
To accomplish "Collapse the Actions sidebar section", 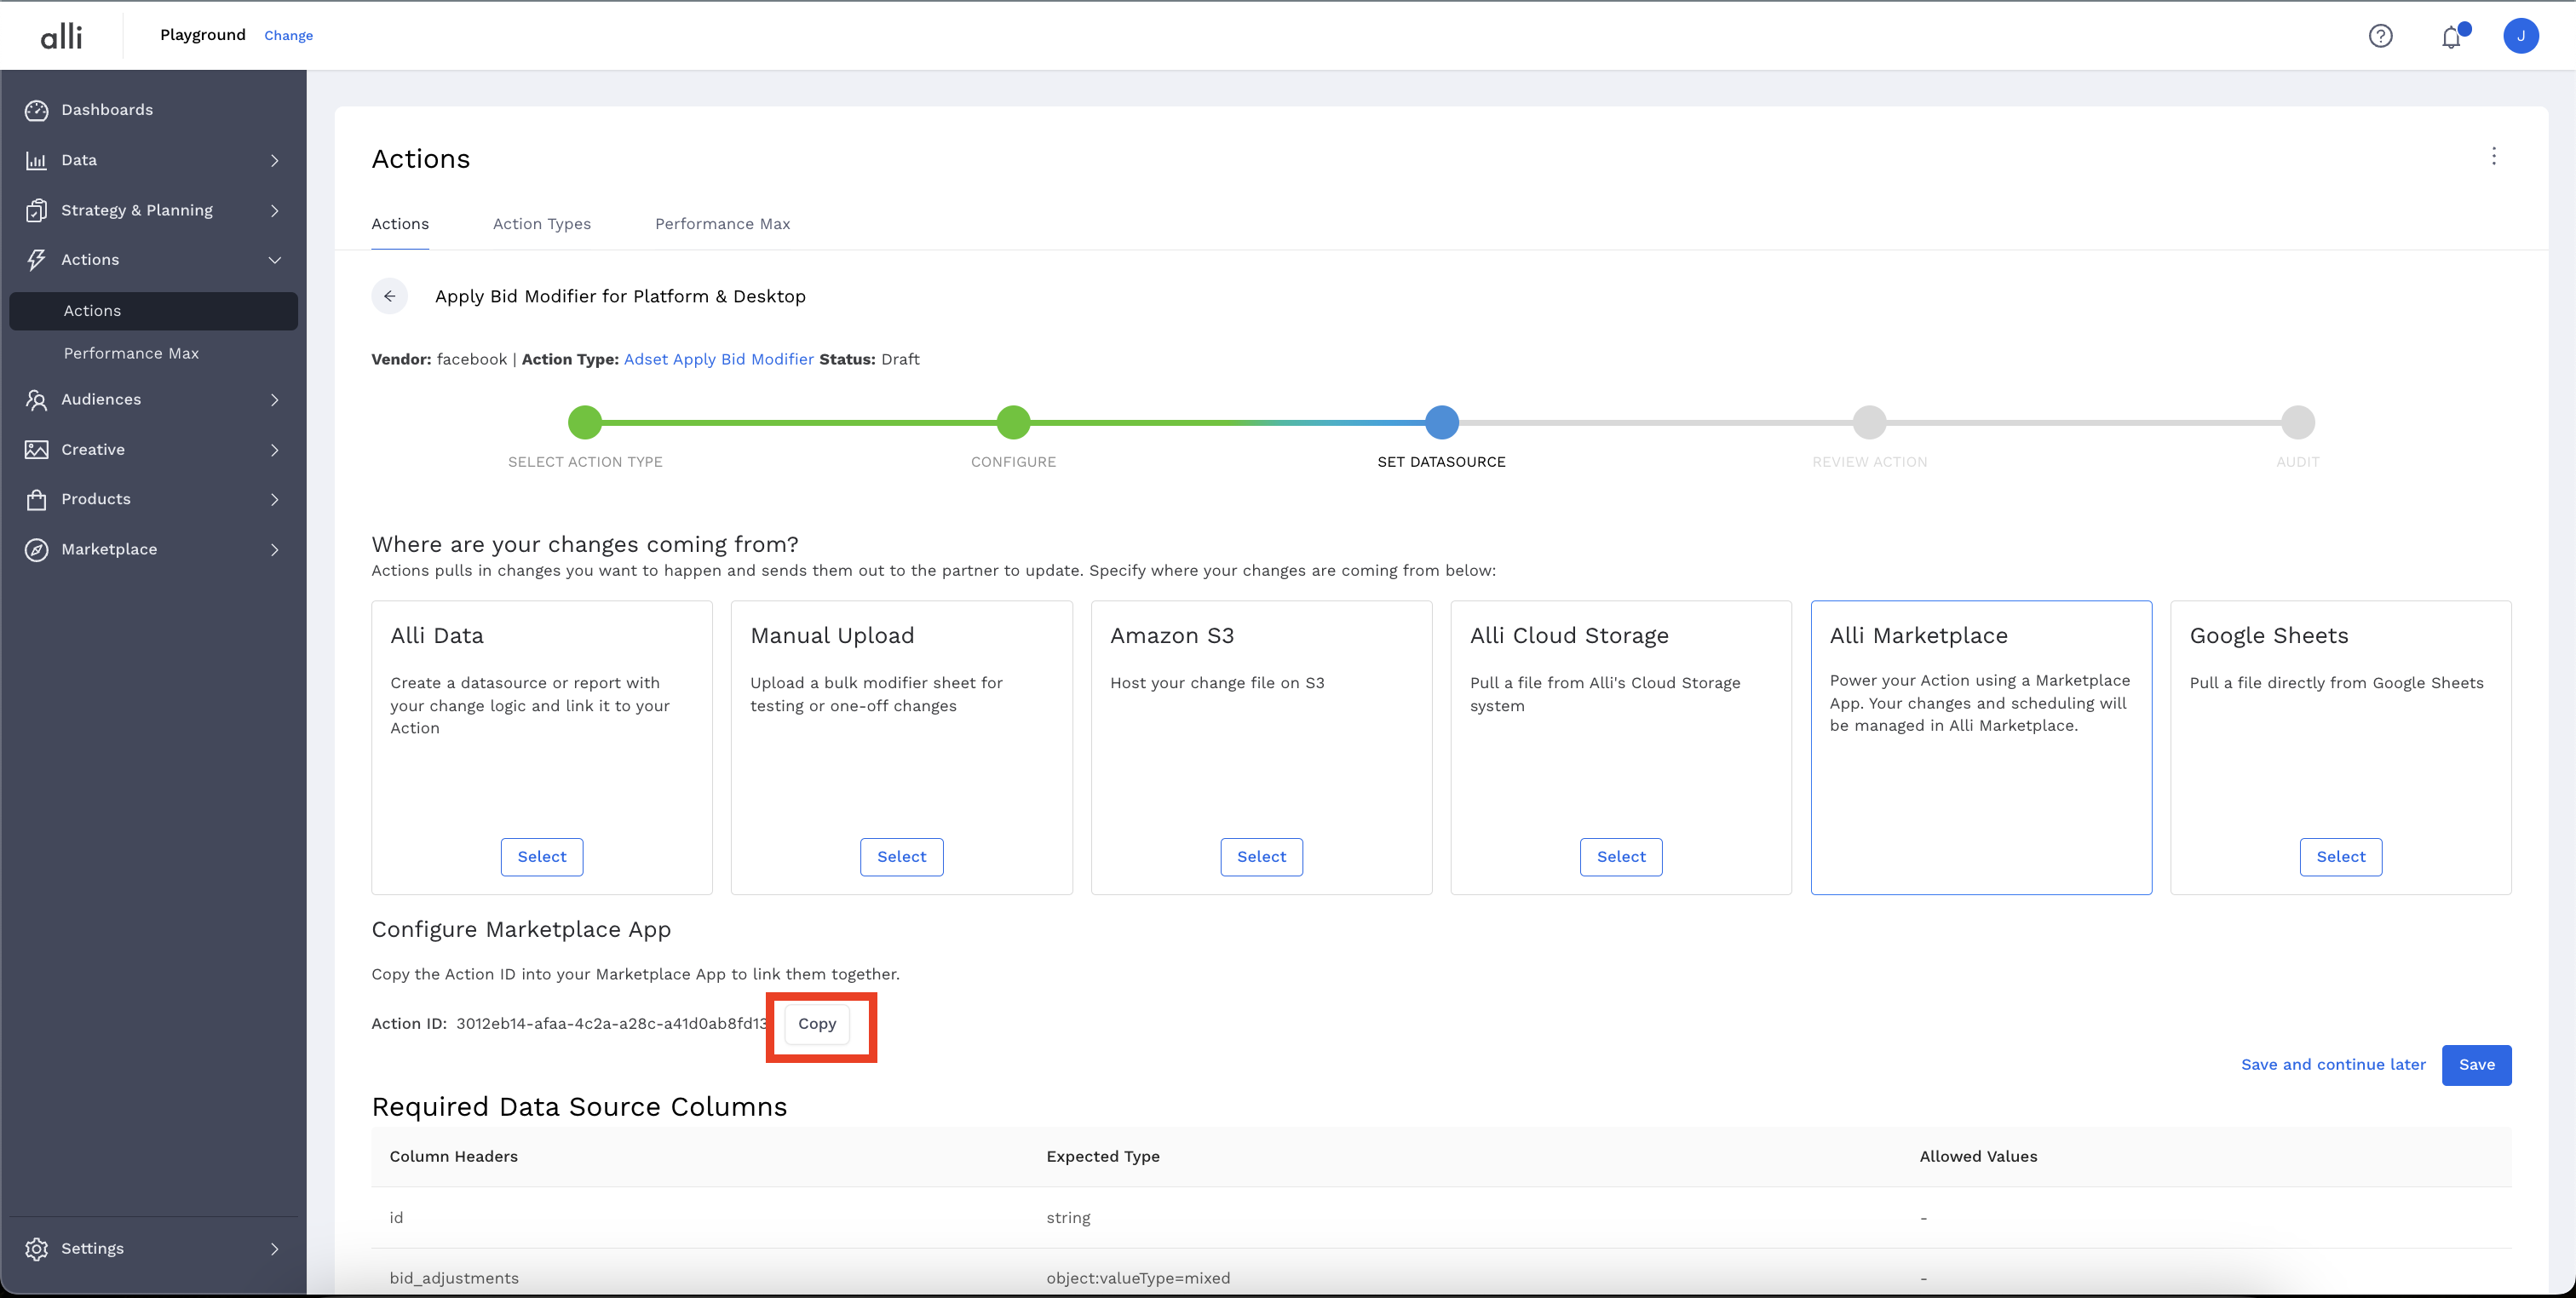I will tap(274, 260).
